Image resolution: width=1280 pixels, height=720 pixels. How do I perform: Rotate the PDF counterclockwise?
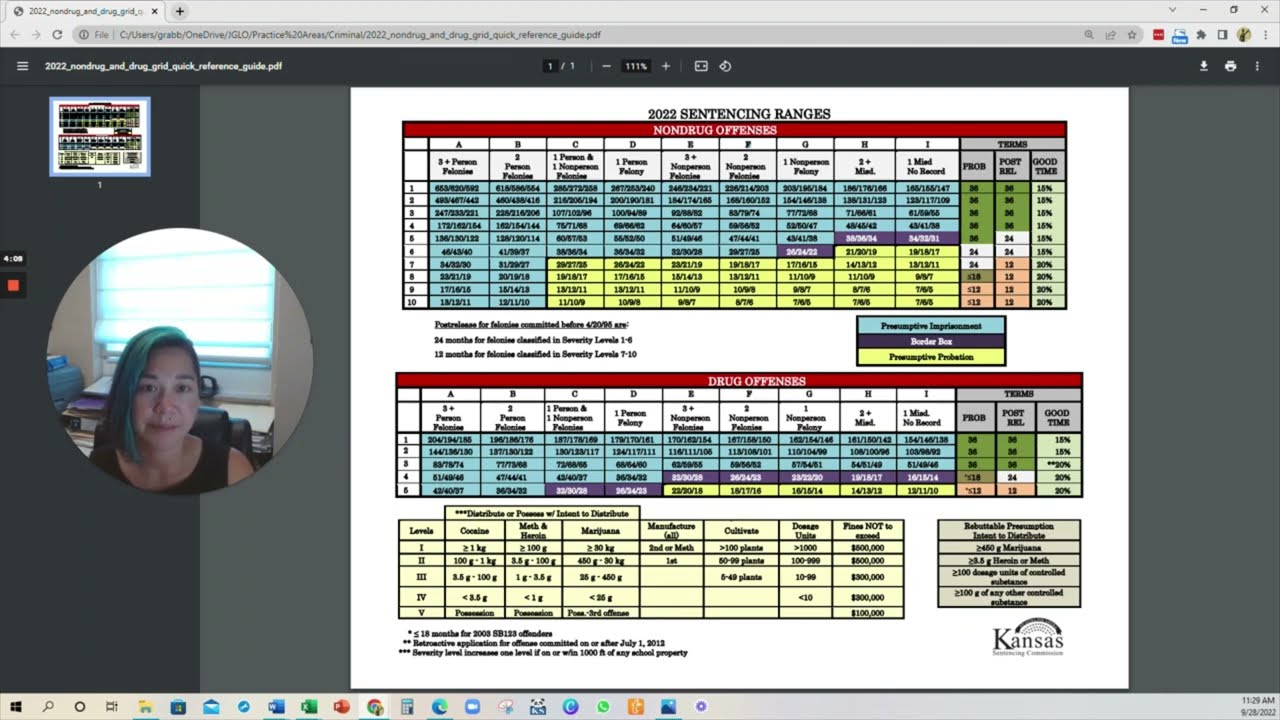coord(725,66)
